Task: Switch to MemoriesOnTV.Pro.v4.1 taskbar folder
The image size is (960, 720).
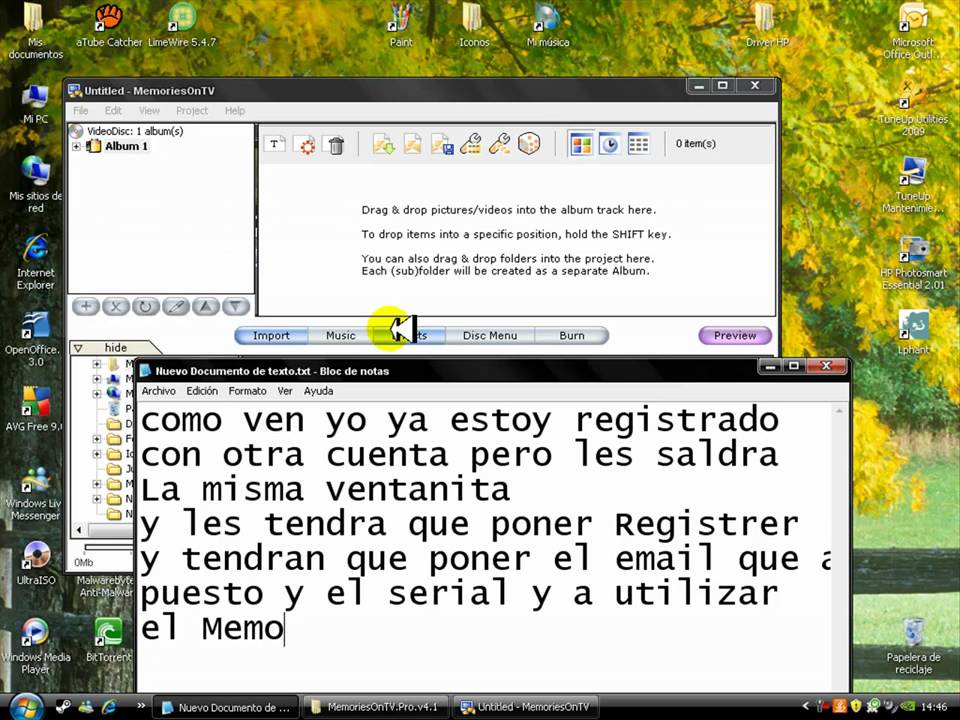Action: tap(376, 707)
